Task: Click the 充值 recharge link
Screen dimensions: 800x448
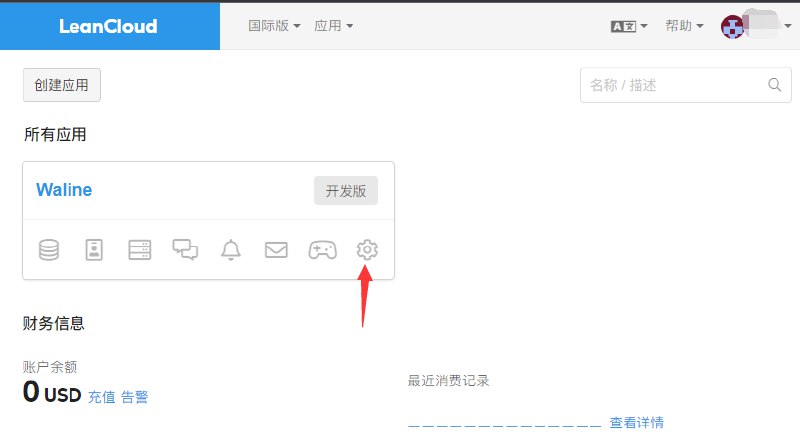Action: (101, 397)
